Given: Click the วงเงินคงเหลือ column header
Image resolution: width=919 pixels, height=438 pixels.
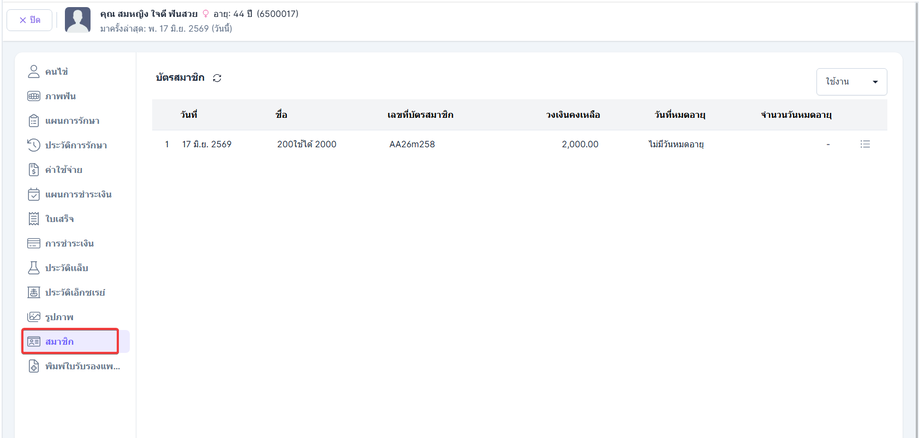Looking at the screenshot, I should (x=573, y=115).
